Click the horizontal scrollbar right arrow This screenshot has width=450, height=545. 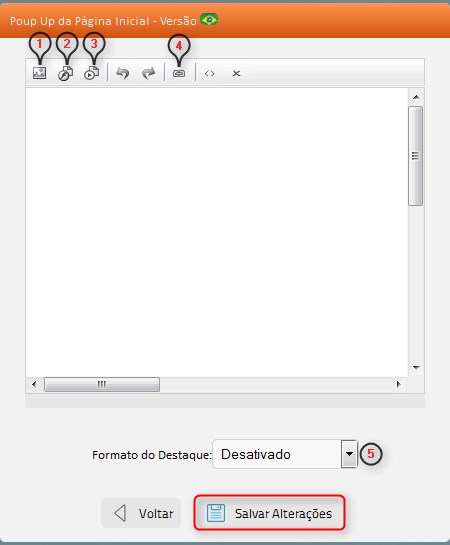[398, 384]
